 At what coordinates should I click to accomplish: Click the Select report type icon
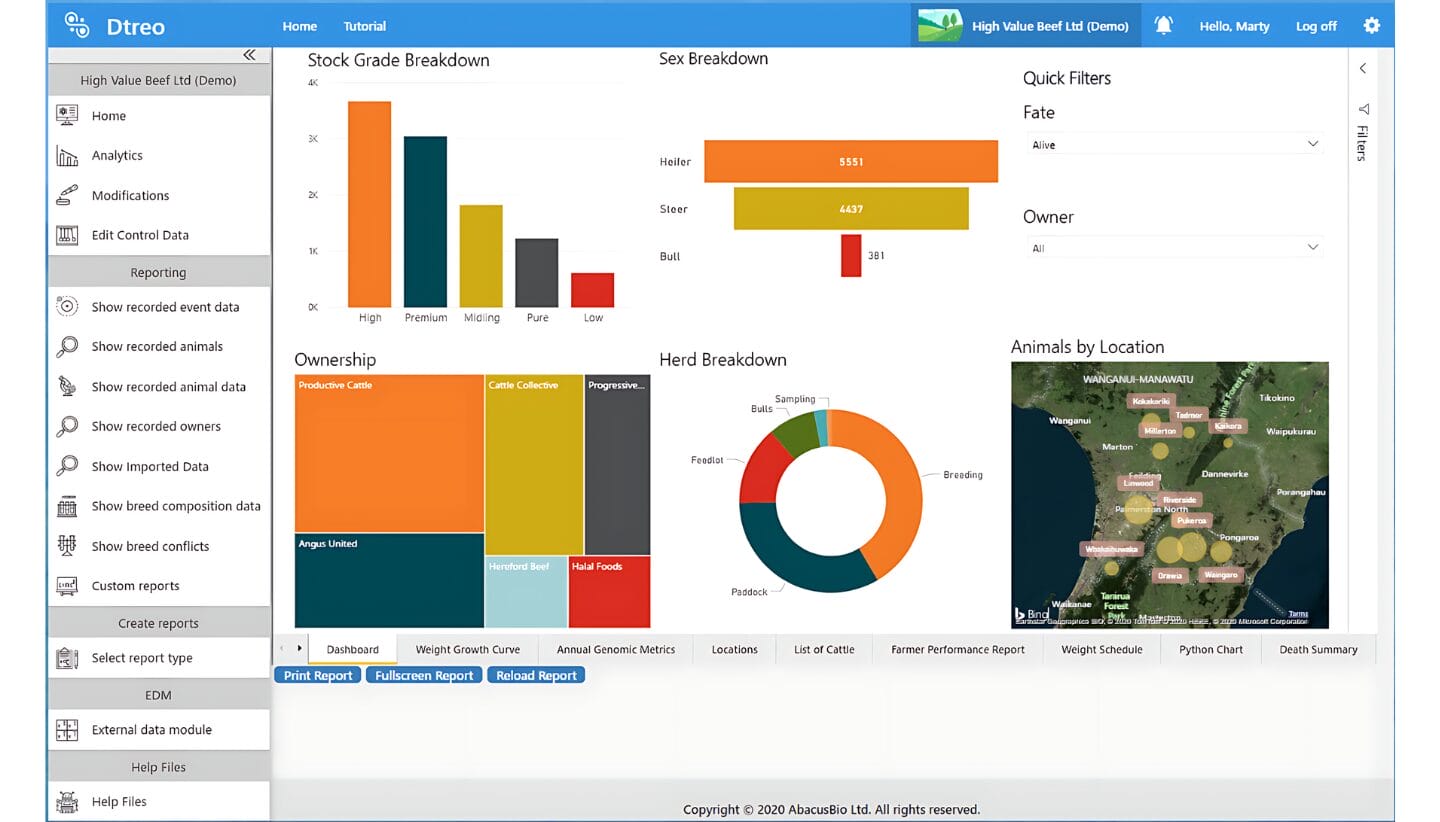coord(67,658)
